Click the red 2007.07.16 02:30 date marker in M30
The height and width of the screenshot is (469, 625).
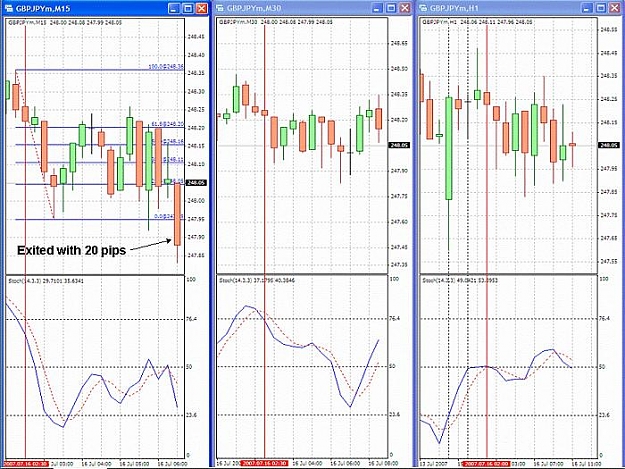265,464
